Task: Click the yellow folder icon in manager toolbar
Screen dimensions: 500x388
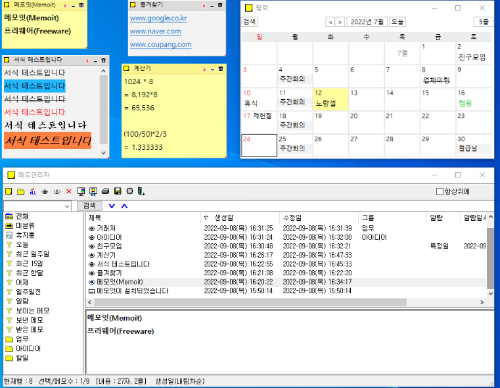Action: [21, 191]
